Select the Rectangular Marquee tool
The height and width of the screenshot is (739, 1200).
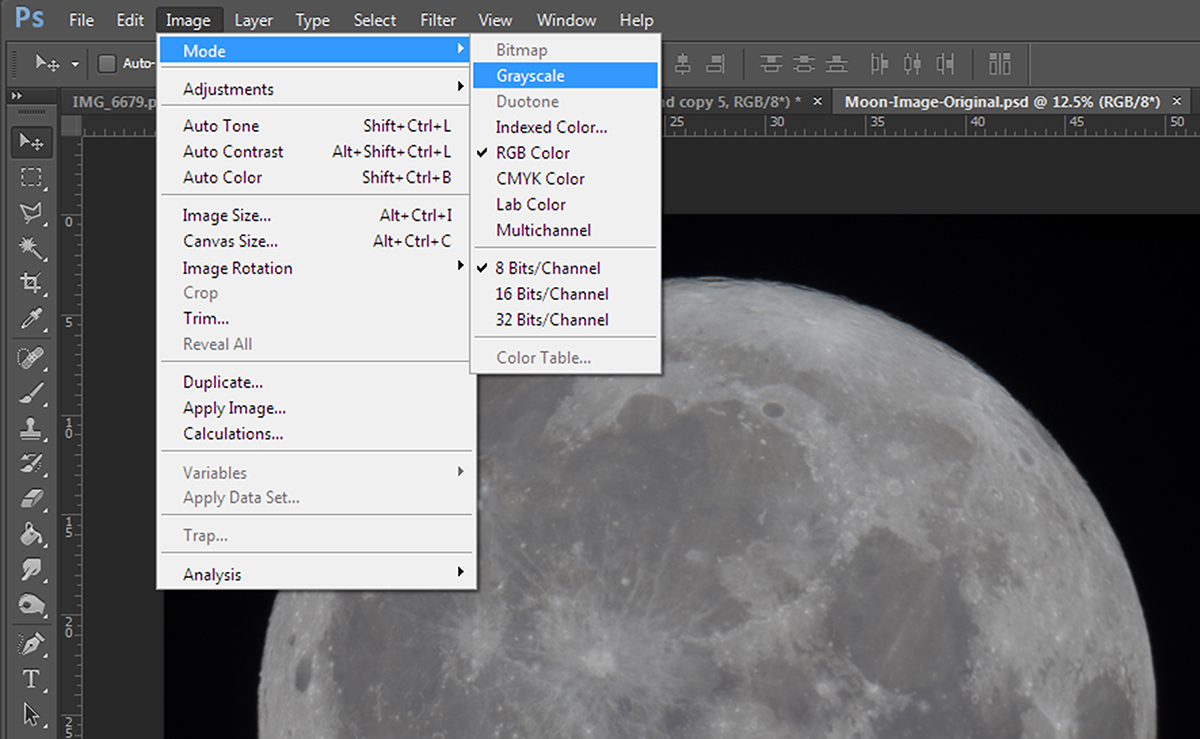click(31, 178)
